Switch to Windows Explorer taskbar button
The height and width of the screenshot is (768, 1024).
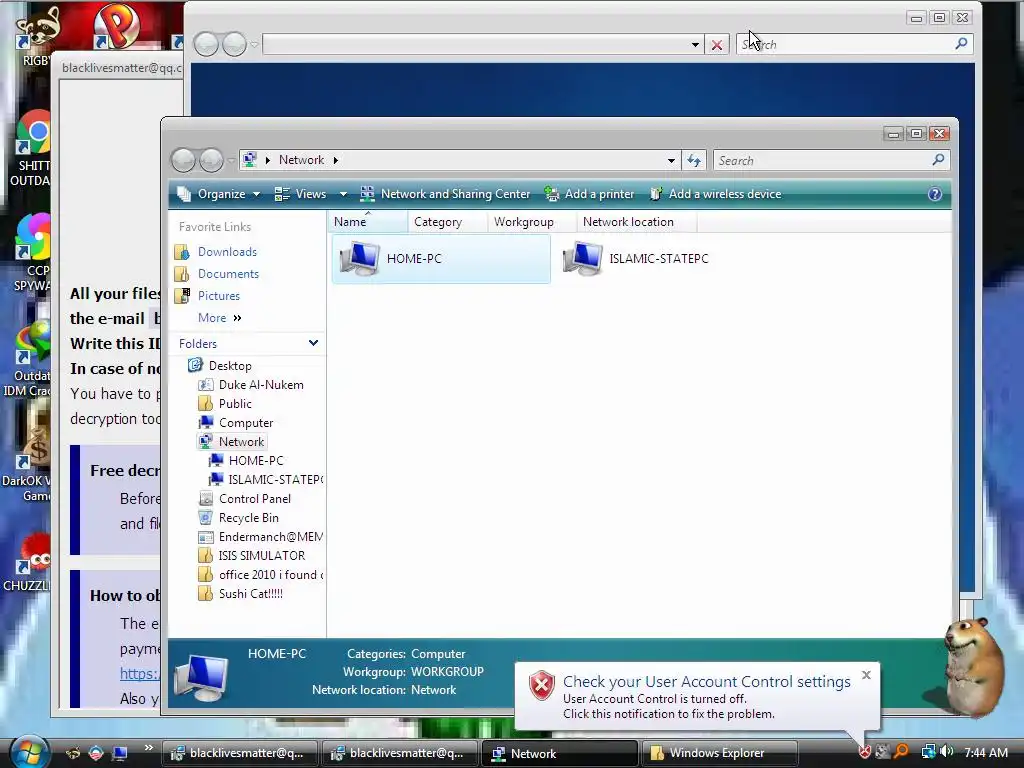click(720, 753)
